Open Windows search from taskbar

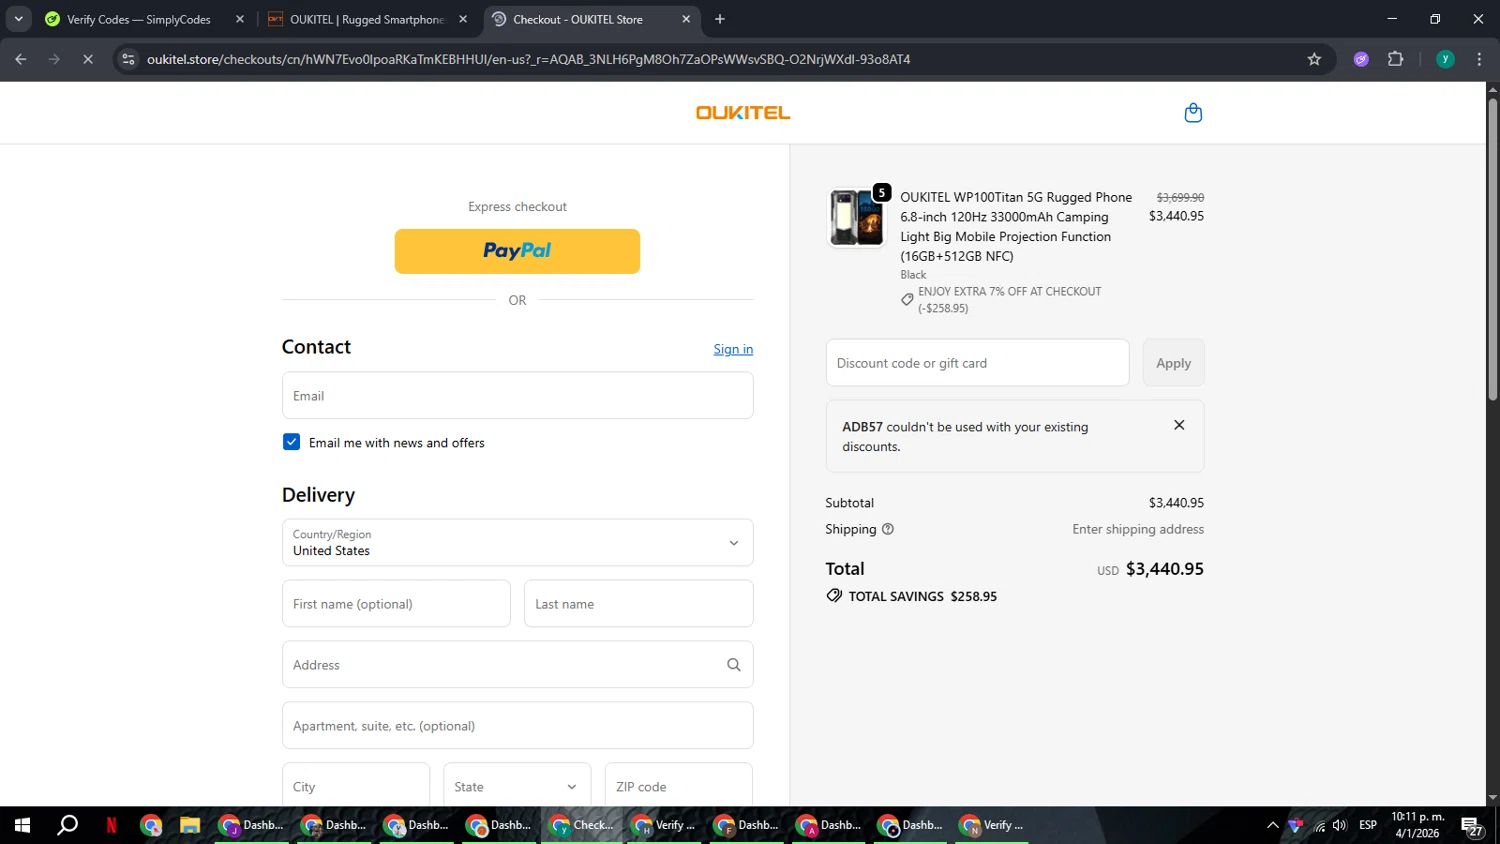(67, 825)
